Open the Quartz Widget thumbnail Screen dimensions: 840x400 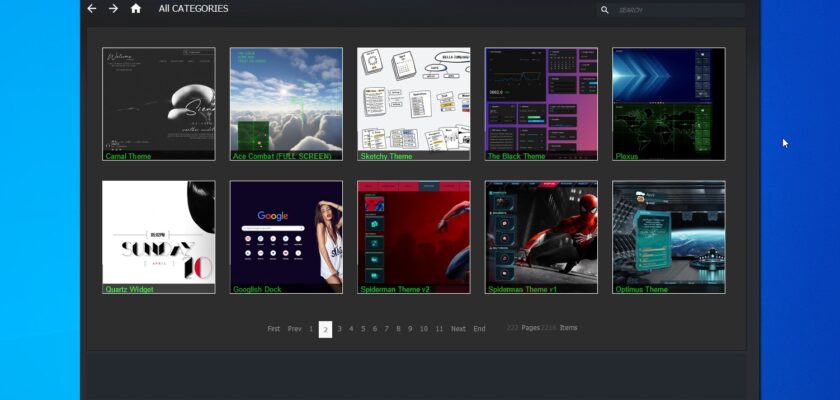158,236
